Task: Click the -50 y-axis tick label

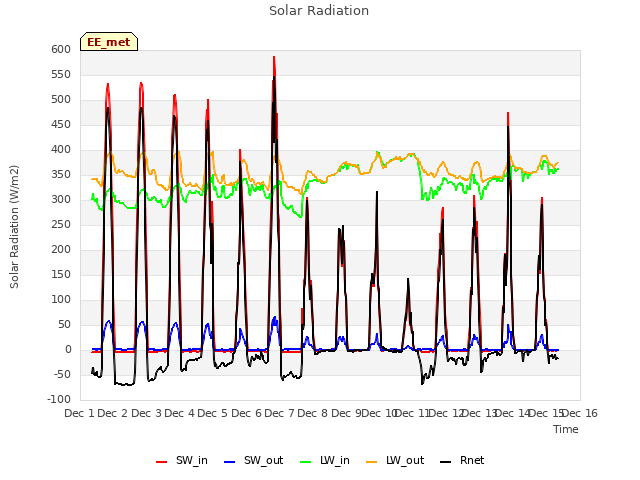Action: (63, 374)
